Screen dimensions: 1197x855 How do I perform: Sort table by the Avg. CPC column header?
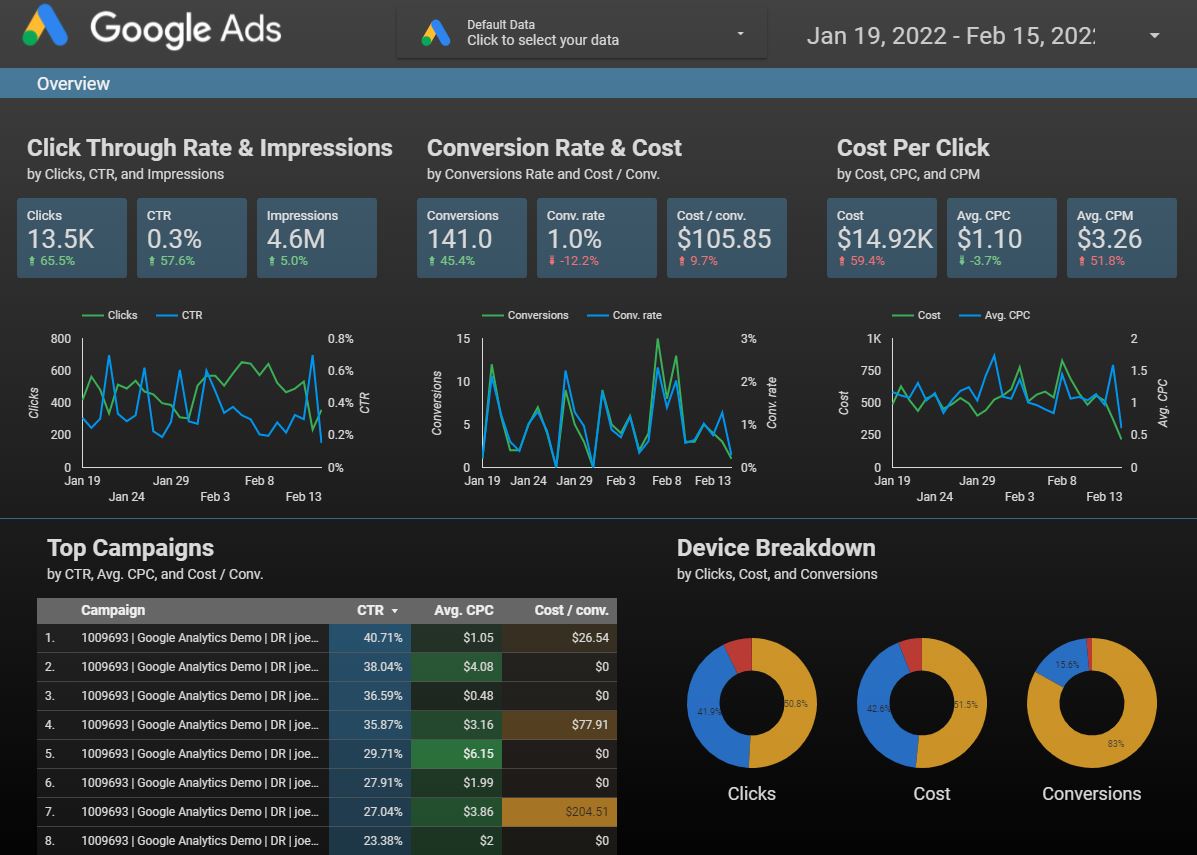[463, 610]
